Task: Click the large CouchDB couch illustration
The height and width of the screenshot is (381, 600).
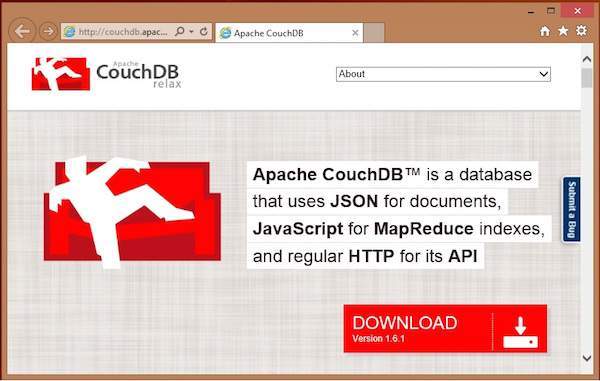Action: [x=132, y=212]
